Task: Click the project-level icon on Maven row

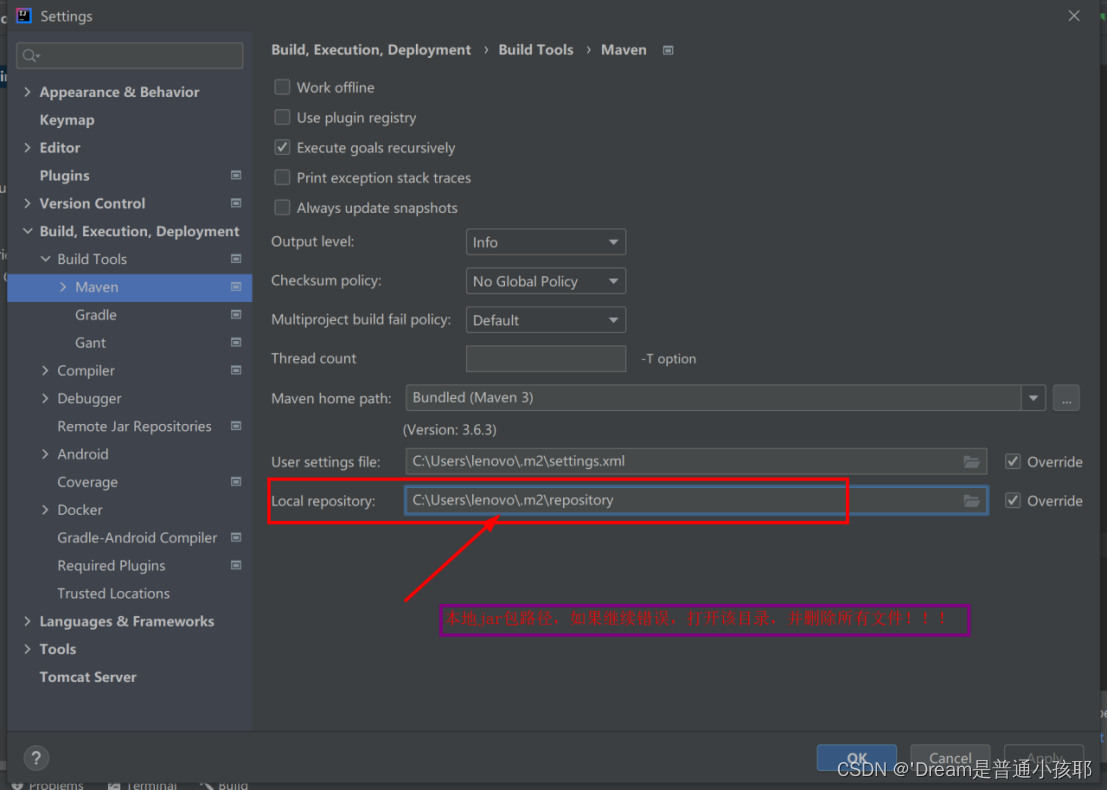Action: tap(236, 287)
